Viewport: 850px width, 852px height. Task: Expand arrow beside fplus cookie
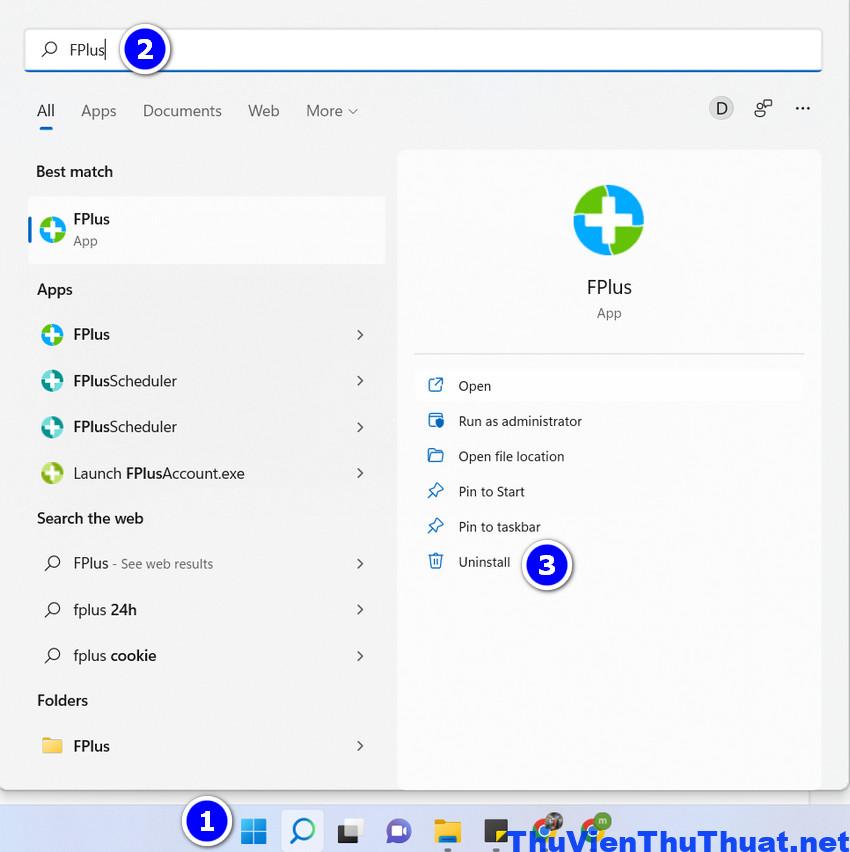pos(360,656)
